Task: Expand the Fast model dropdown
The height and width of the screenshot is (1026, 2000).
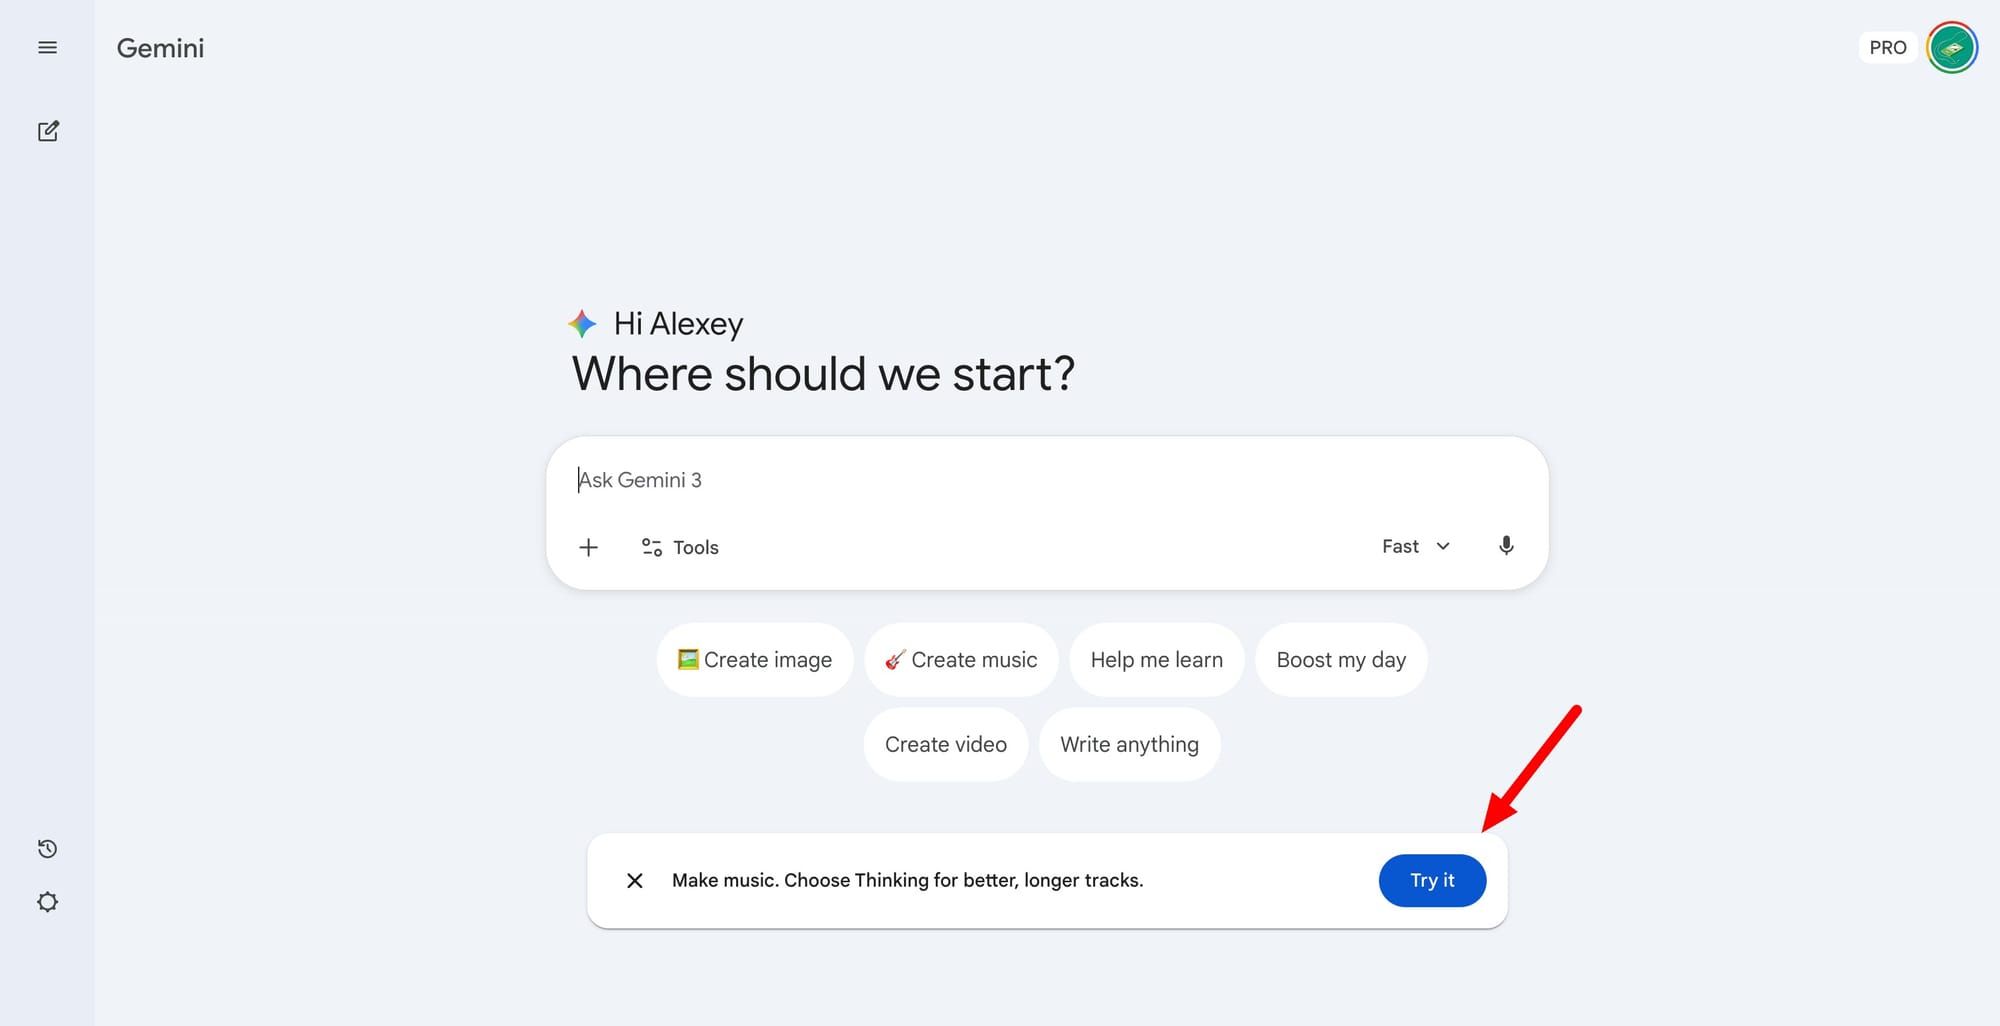Action: [x=1416, y=546]
